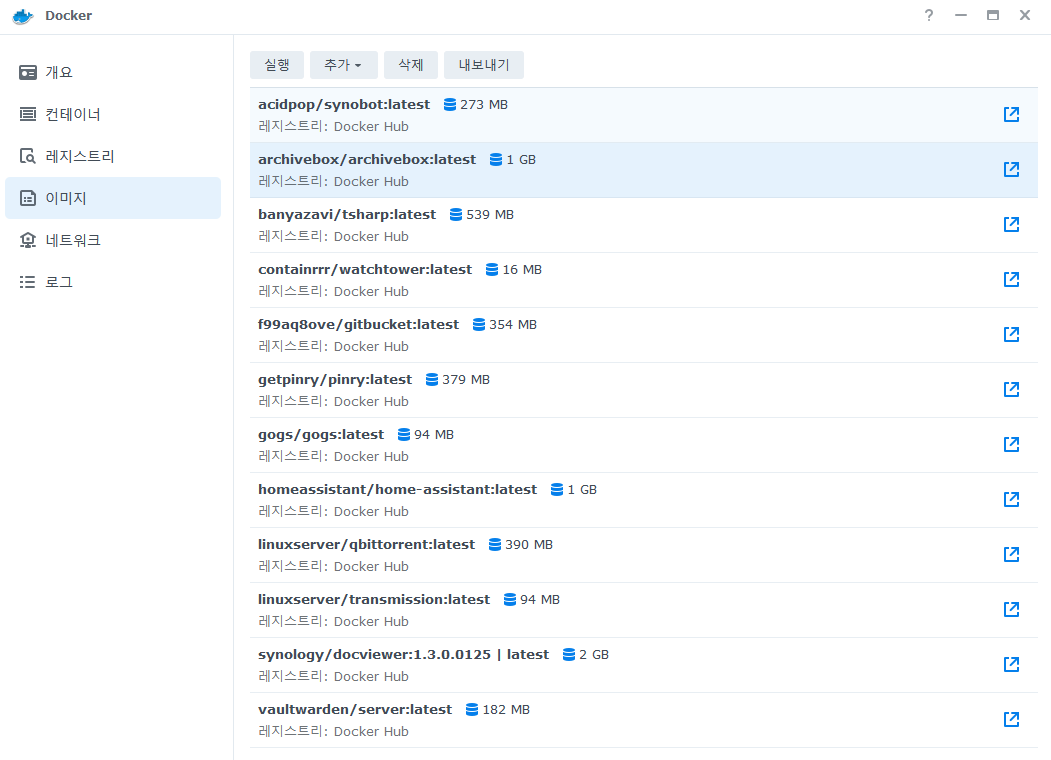The height and width of the screenshot is (760, 1051).
Task: Open external link for acidpop/synobot image
Action: 1011,115
